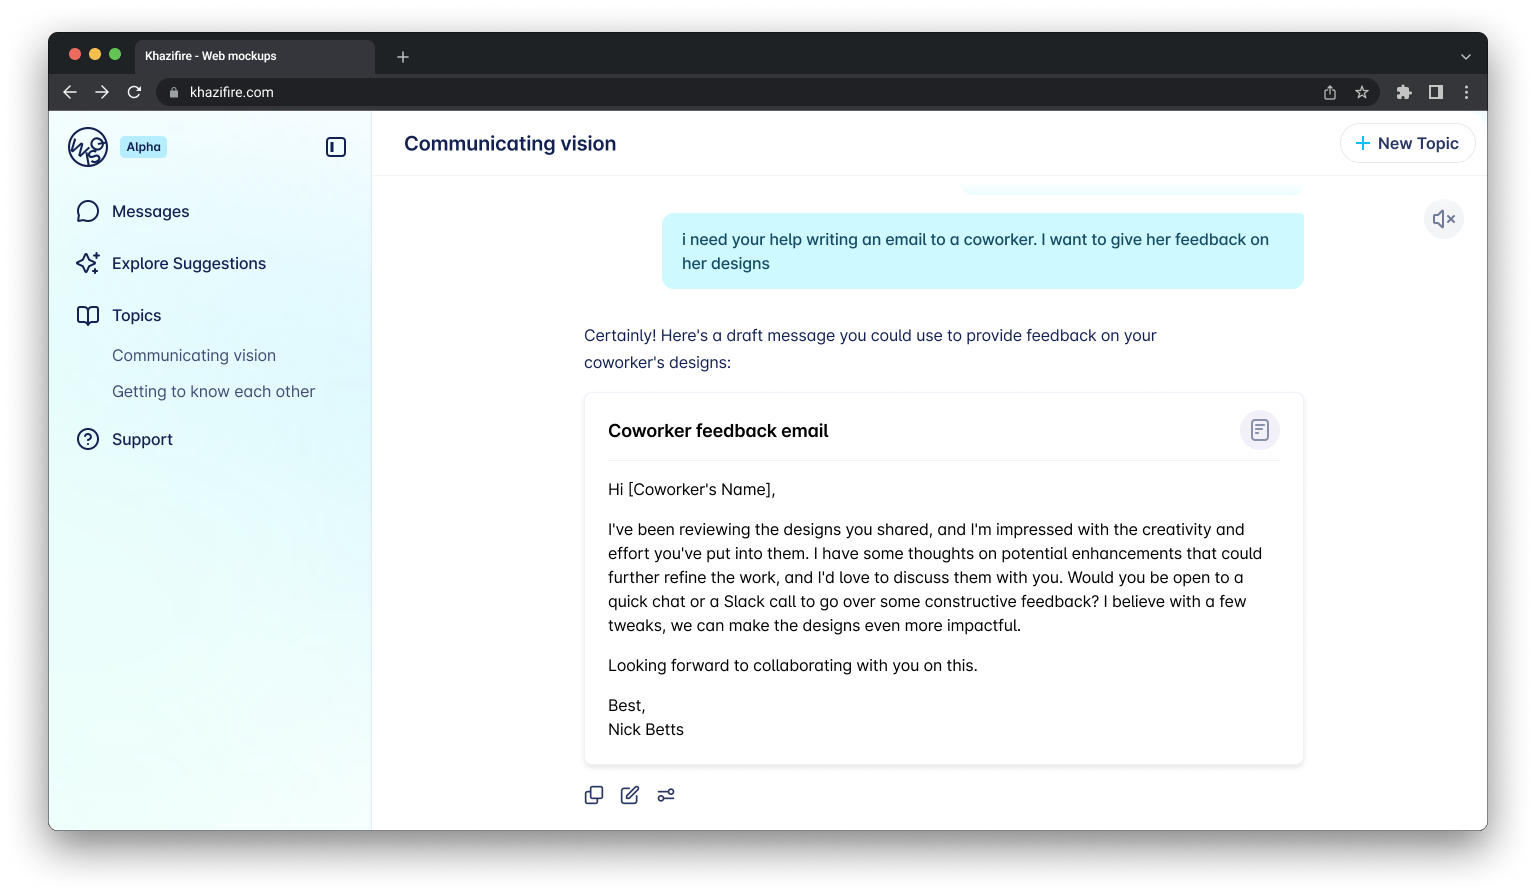Expand the tab search dropdown arrow
The height and width of the screenshot is (895, 1536).
[x=1465, y=57]
